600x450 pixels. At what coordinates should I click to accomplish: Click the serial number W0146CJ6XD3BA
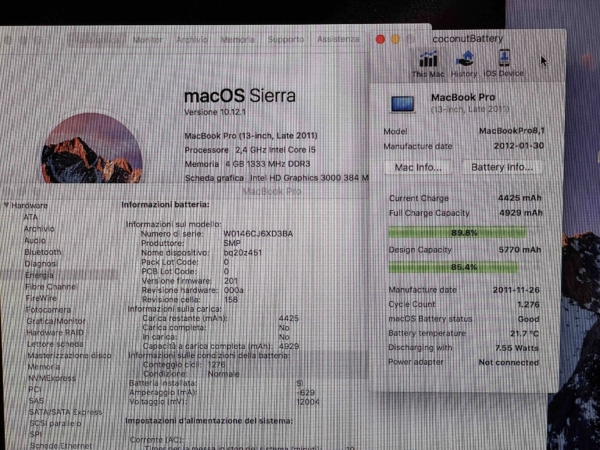[x=258, y=233]
